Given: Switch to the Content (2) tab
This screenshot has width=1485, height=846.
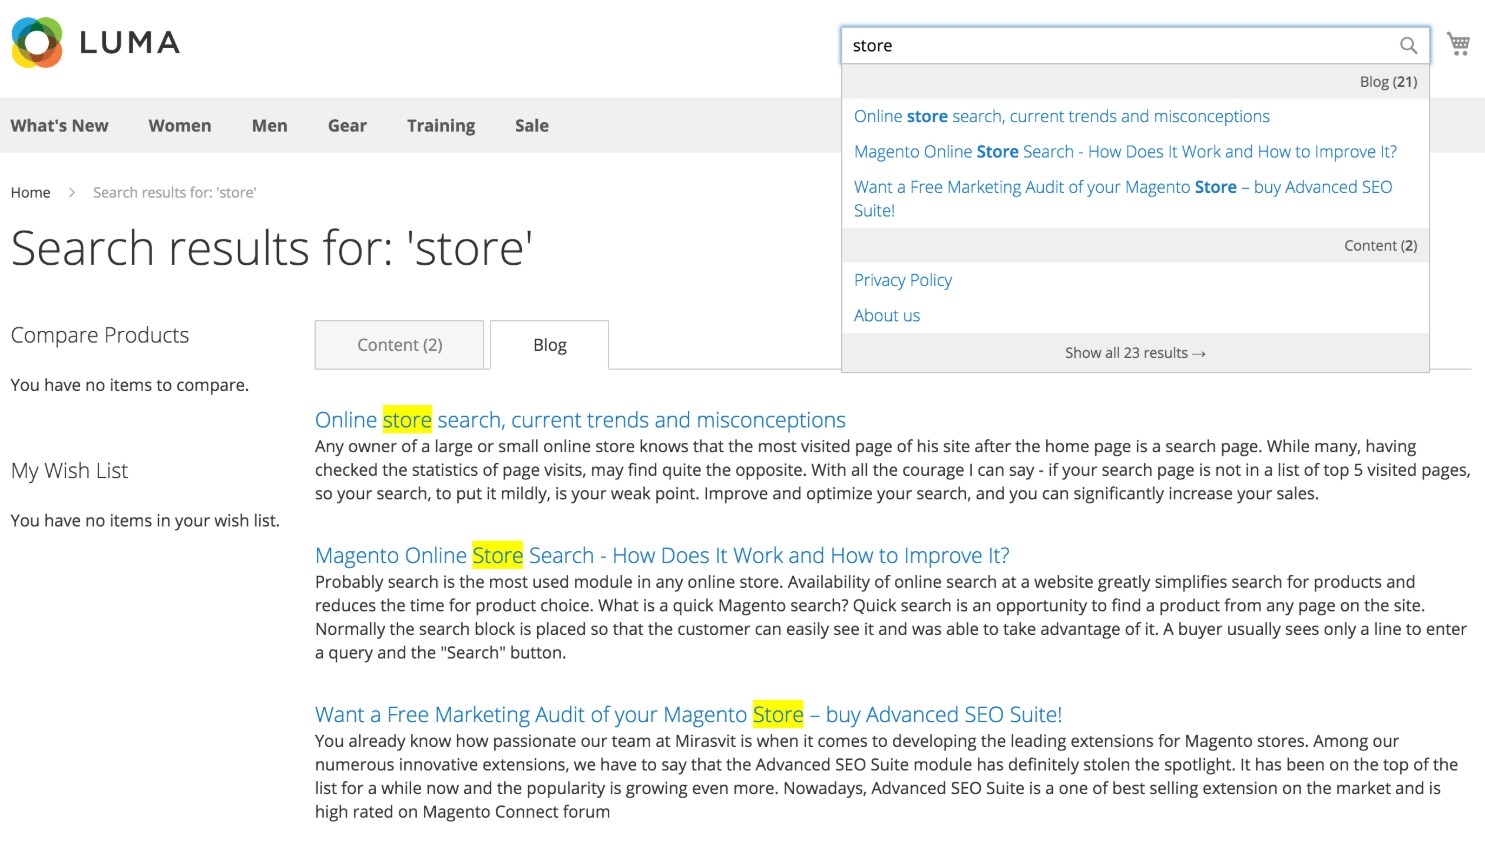Looking at the screenshot, I should click(x=399, y=345).
